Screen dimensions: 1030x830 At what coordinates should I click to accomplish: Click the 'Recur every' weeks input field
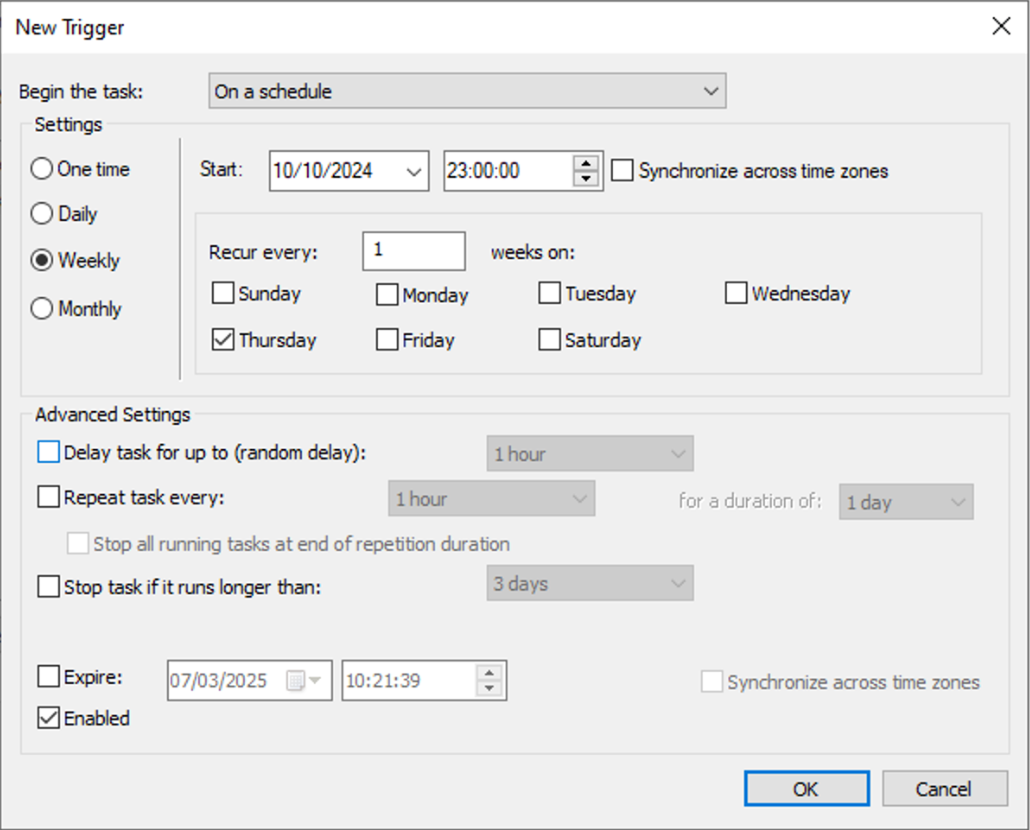pyautogui.click(x=413, y=251)
